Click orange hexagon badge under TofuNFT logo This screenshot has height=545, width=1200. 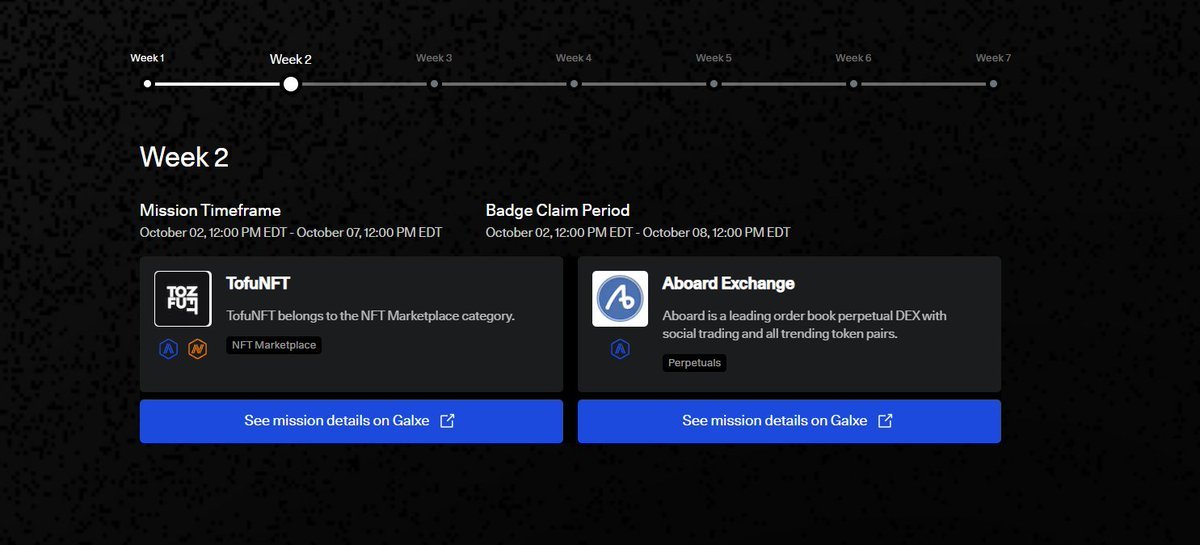coord(198,350)
